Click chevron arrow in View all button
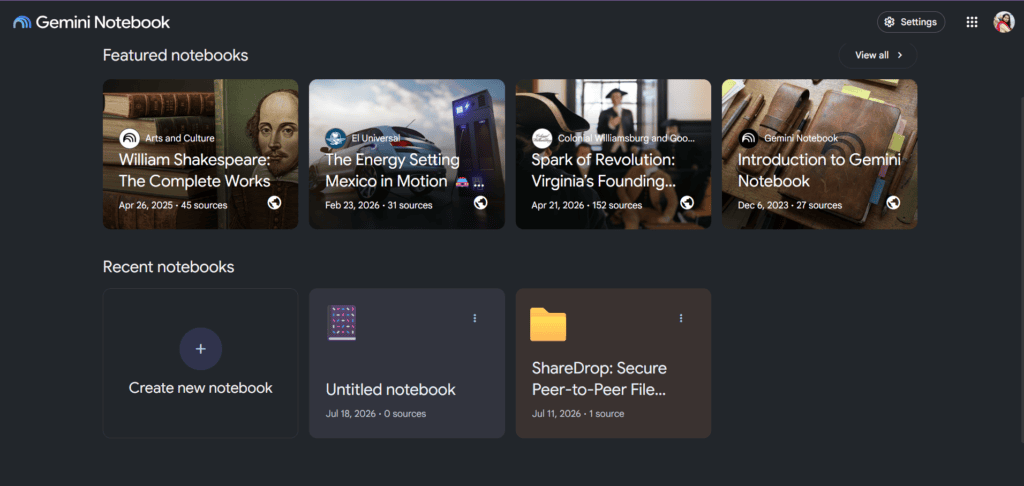1024x486 pixels. click(900, 55)
